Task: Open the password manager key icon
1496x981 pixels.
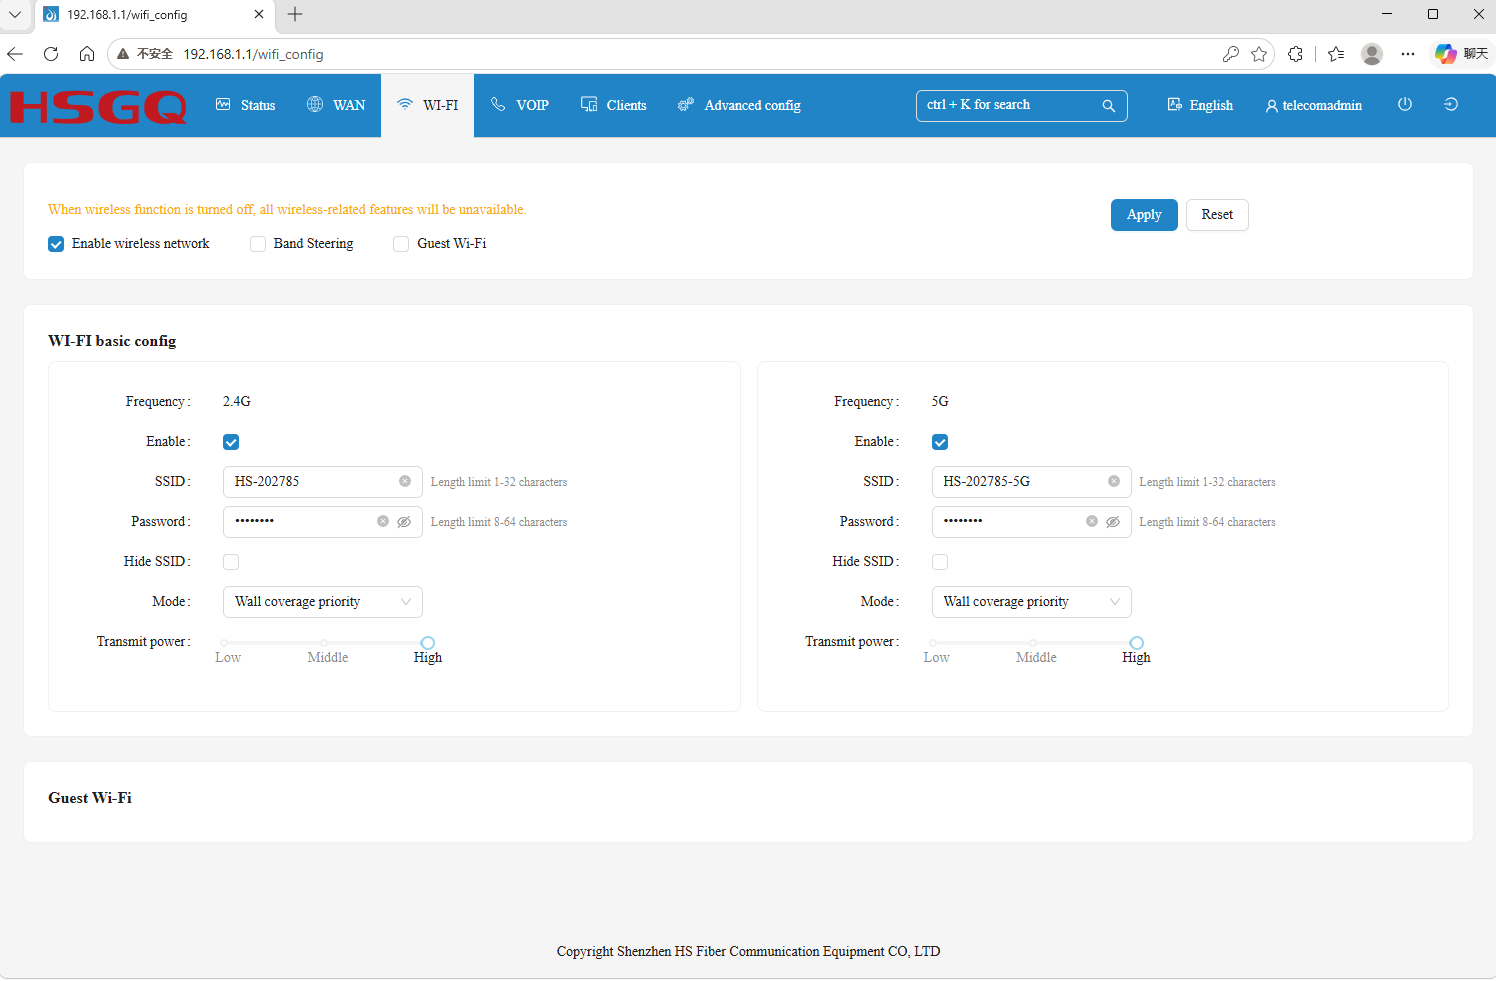Action: coord(1231,54)
